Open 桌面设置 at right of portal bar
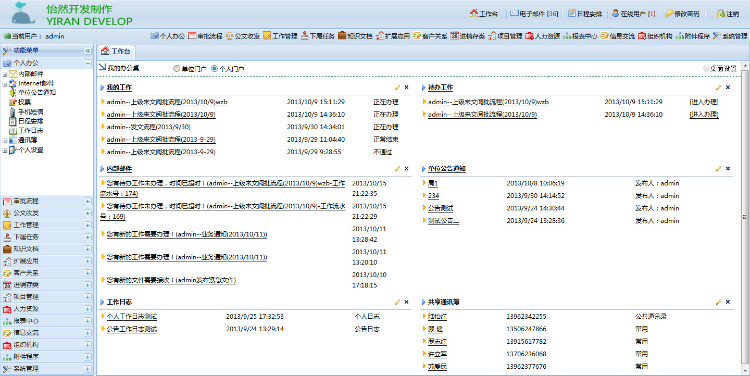 point(720,69)
